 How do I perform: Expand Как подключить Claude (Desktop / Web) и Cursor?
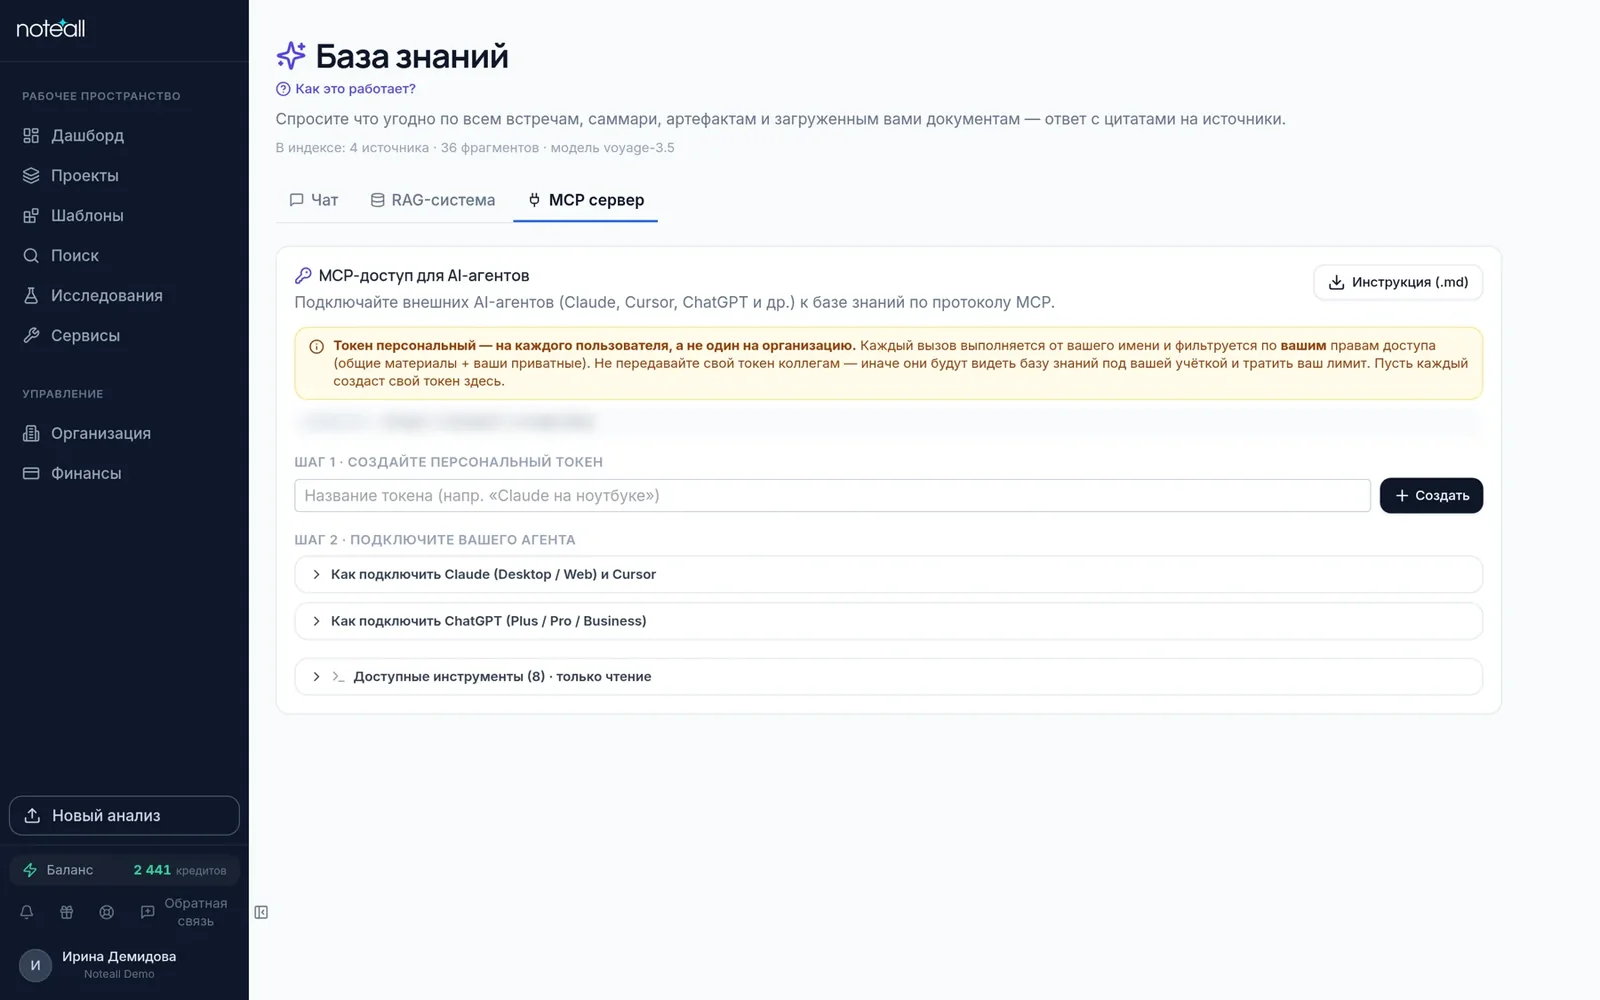coord(888,574)
